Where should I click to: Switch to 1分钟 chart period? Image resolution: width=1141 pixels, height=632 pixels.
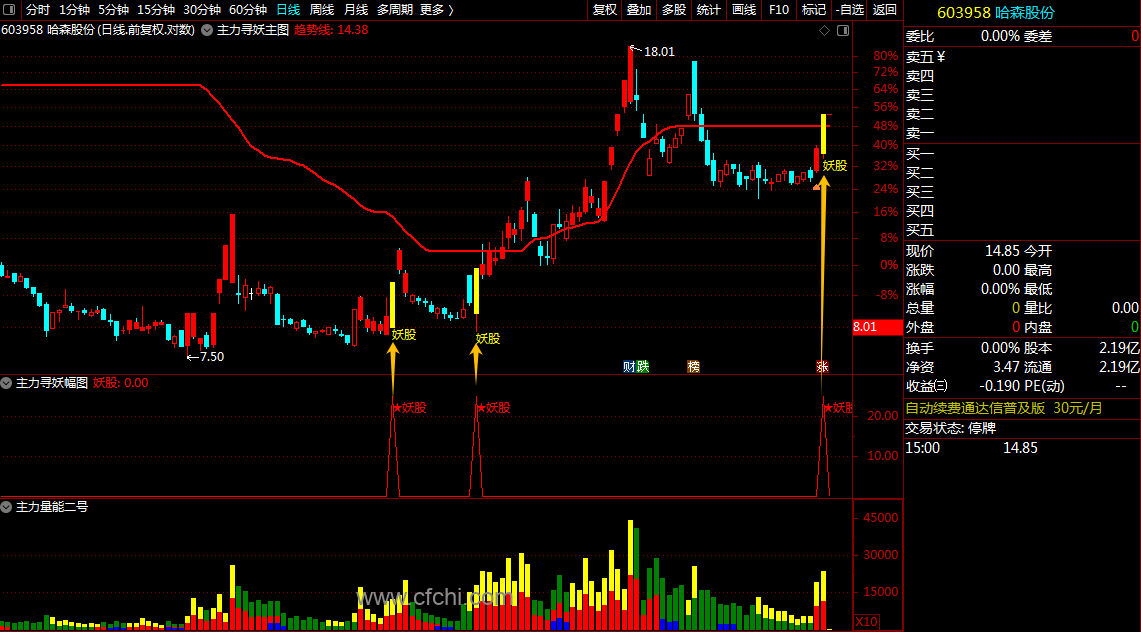[x=74, y=9]
